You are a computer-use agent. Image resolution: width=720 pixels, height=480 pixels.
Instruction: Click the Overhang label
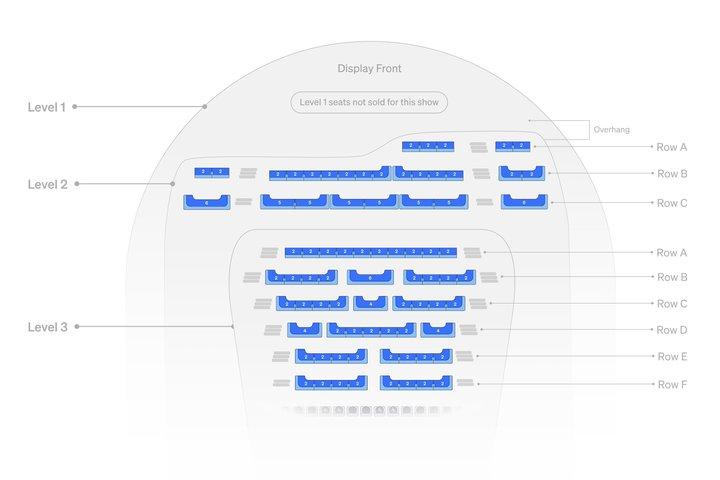coord(611,130)
